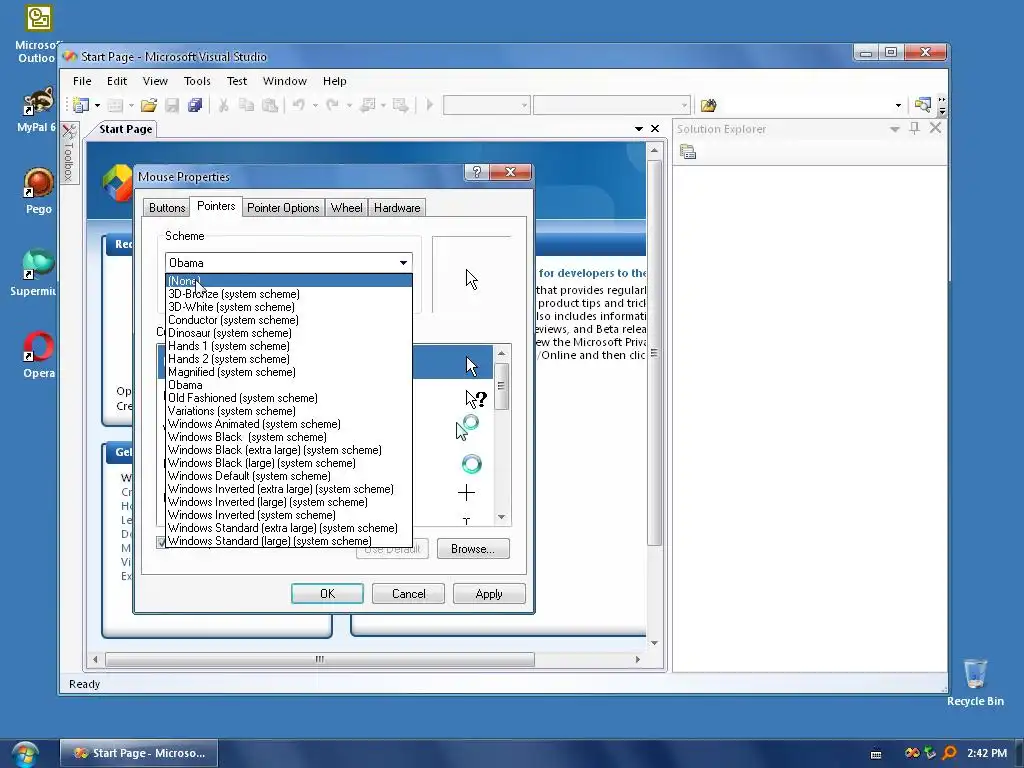Choose Windows Animated (system scheme)
The width and height of the screenshot is (1024, 768).
289,424
